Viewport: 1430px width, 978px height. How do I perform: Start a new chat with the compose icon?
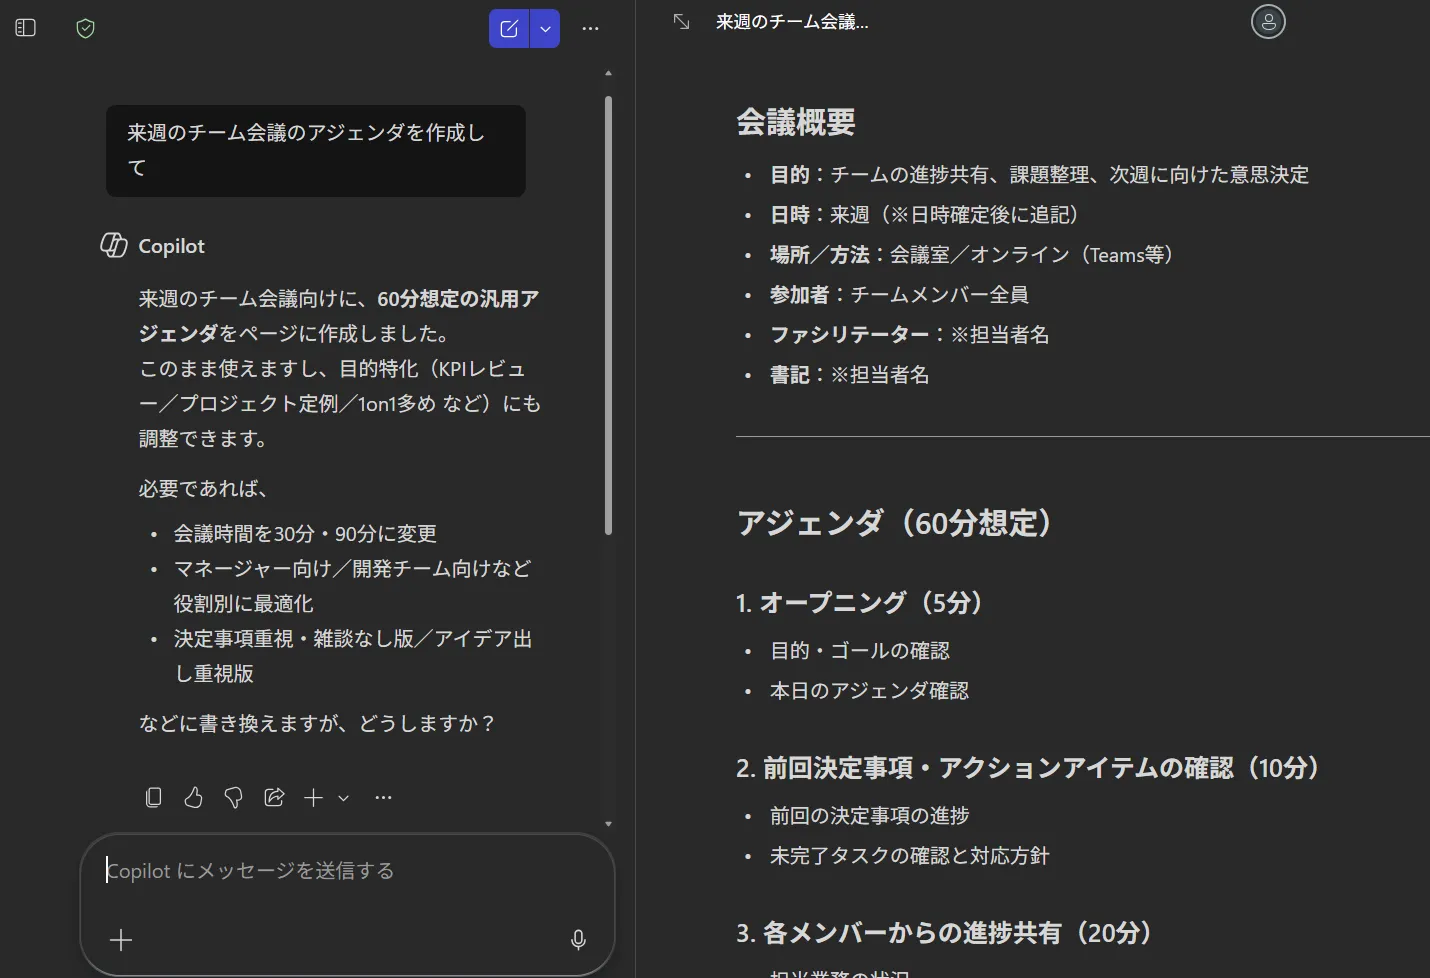click(509, 28)
